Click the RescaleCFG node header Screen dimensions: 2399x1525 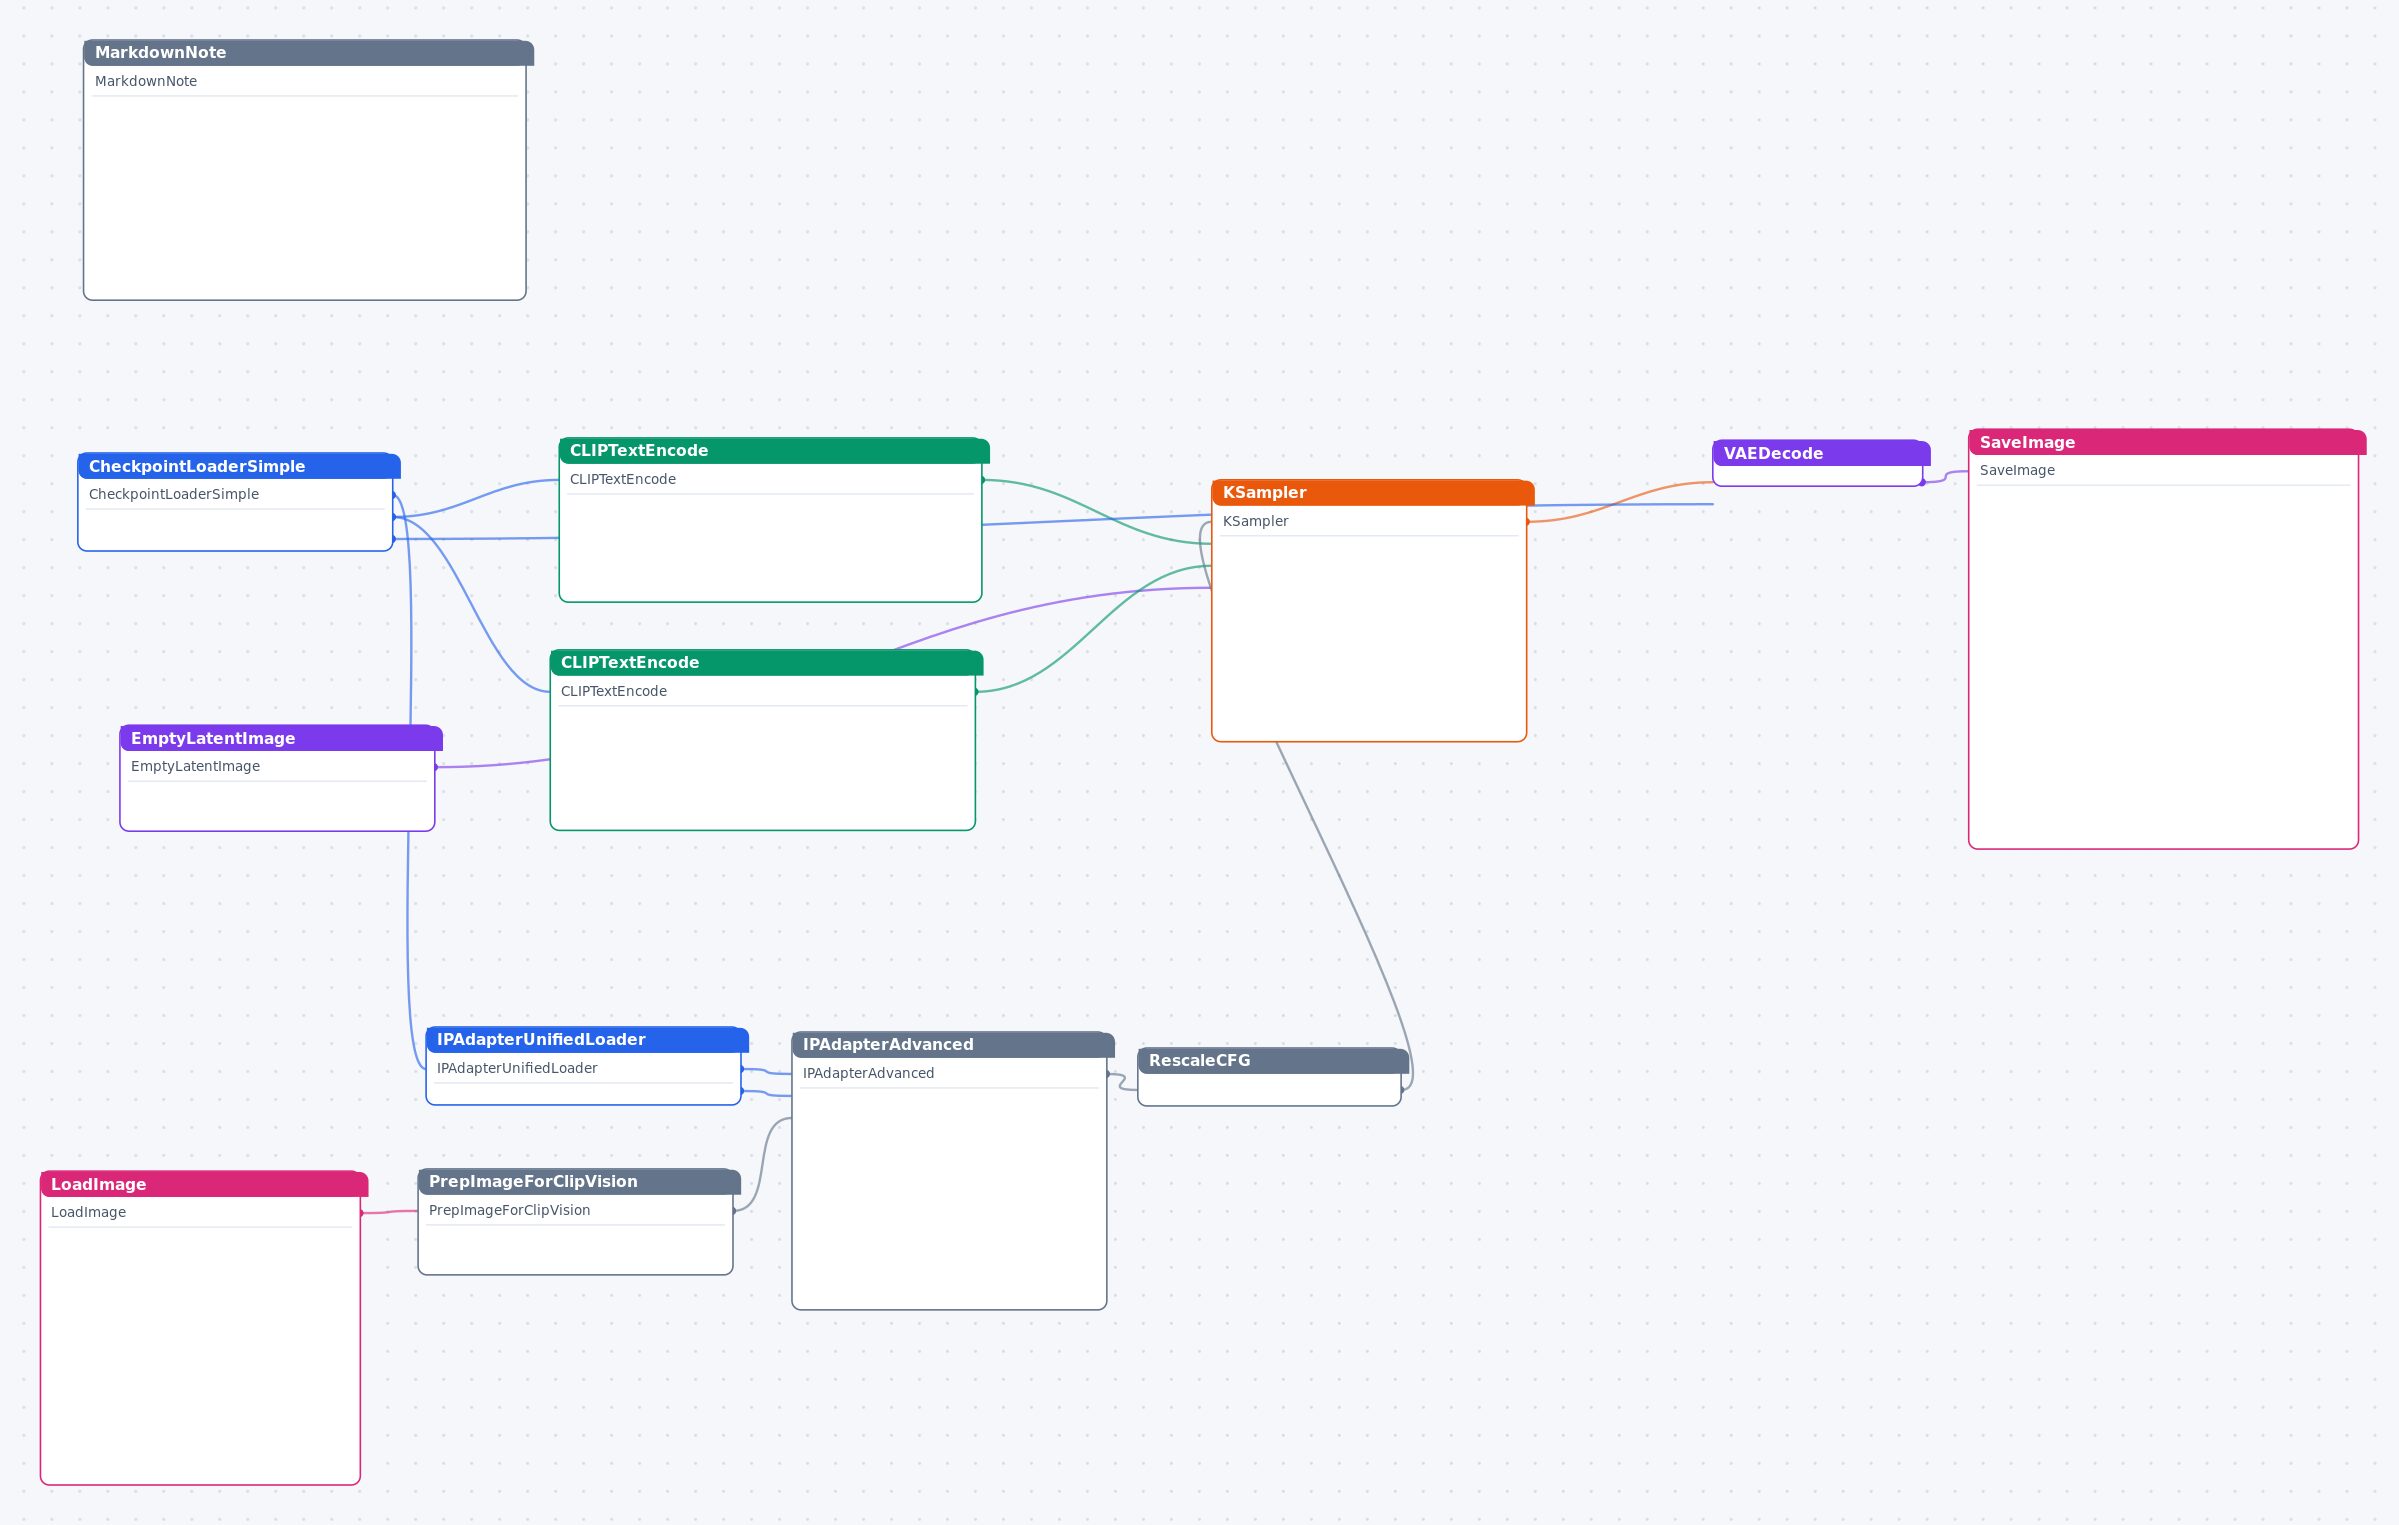click(x=1273, y=1061)
